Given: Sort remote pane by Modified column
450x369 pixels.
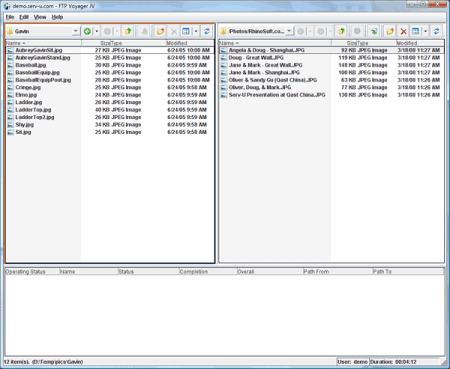Looking at the screenshot, I should pyautogui.click(x=420, y=43).
